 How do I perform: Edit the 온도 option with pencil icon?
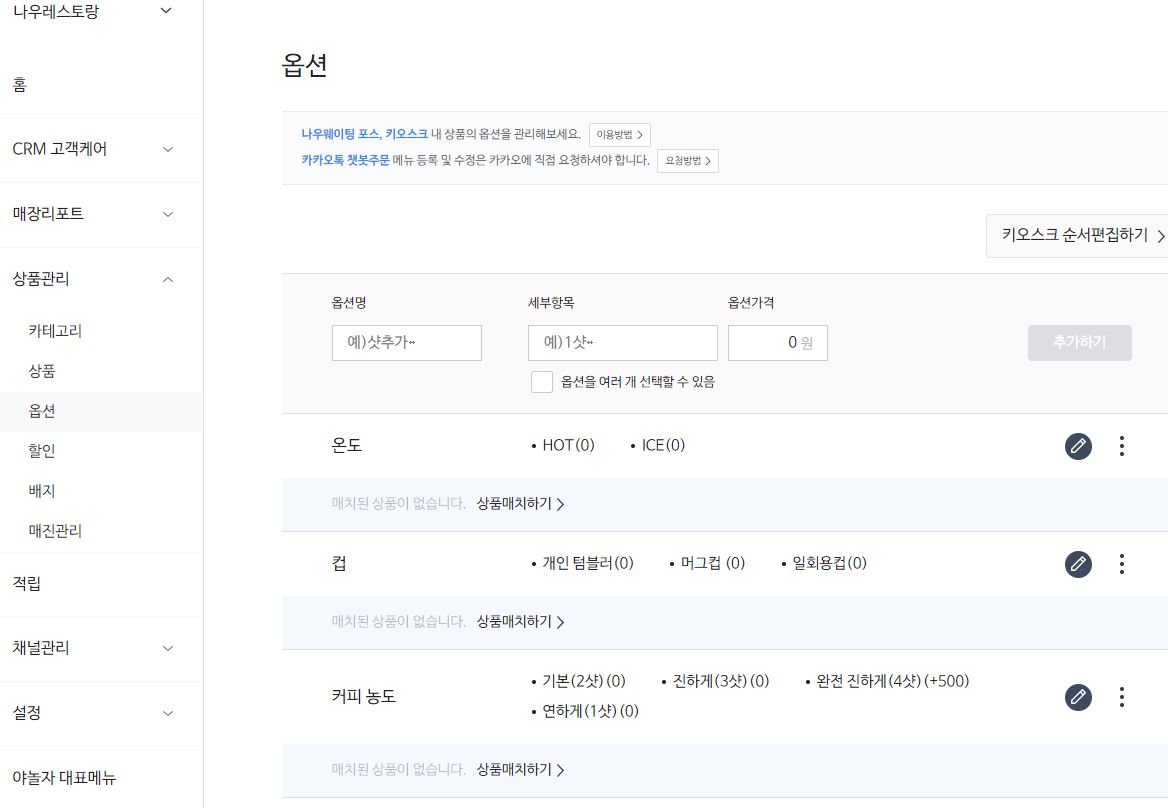[x=1078, y=446]
